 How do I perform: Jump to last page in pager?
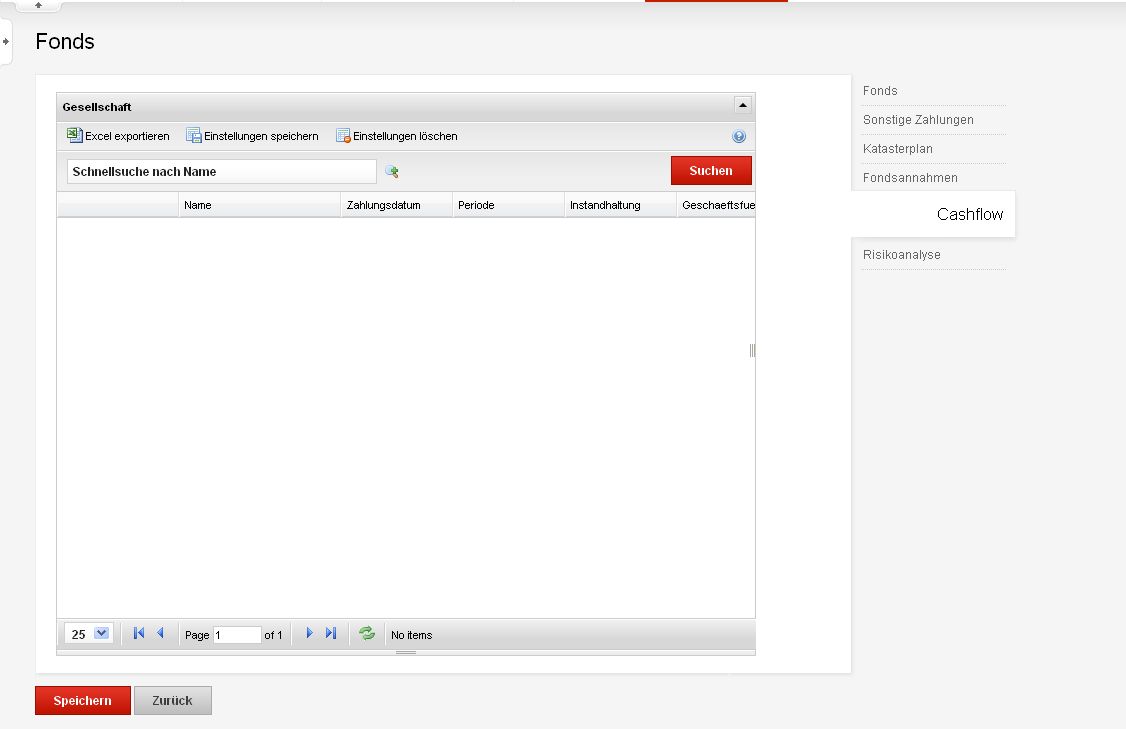click(331, 633)
